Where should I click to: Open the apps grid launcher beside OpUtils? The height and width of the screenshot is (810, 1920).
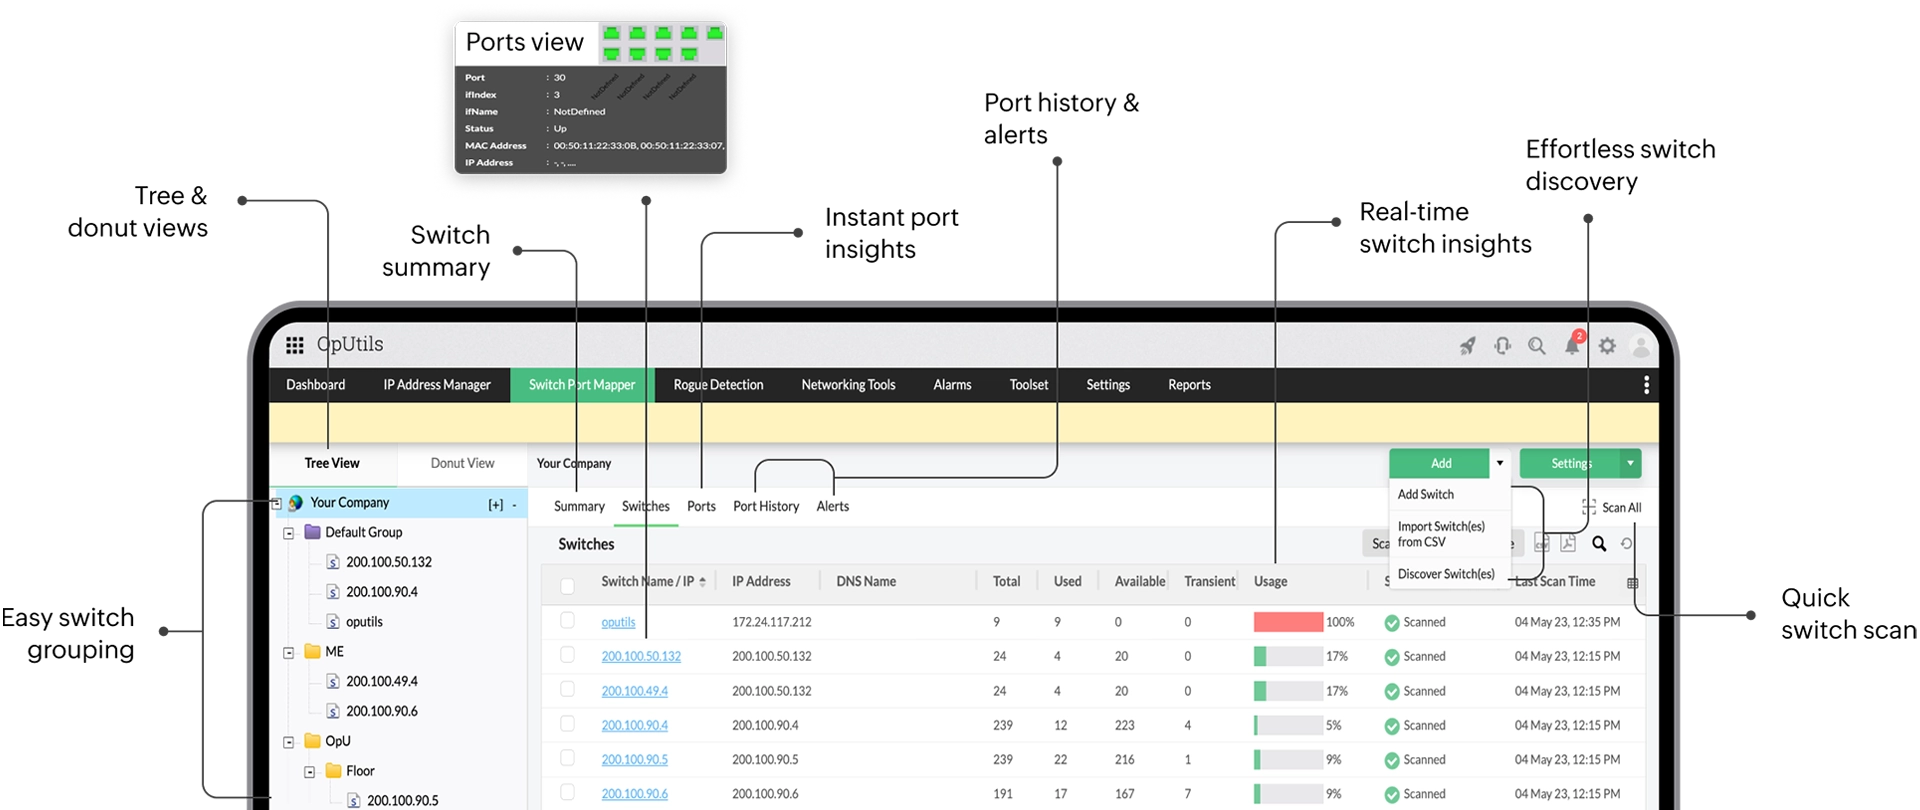coord(294,345)
